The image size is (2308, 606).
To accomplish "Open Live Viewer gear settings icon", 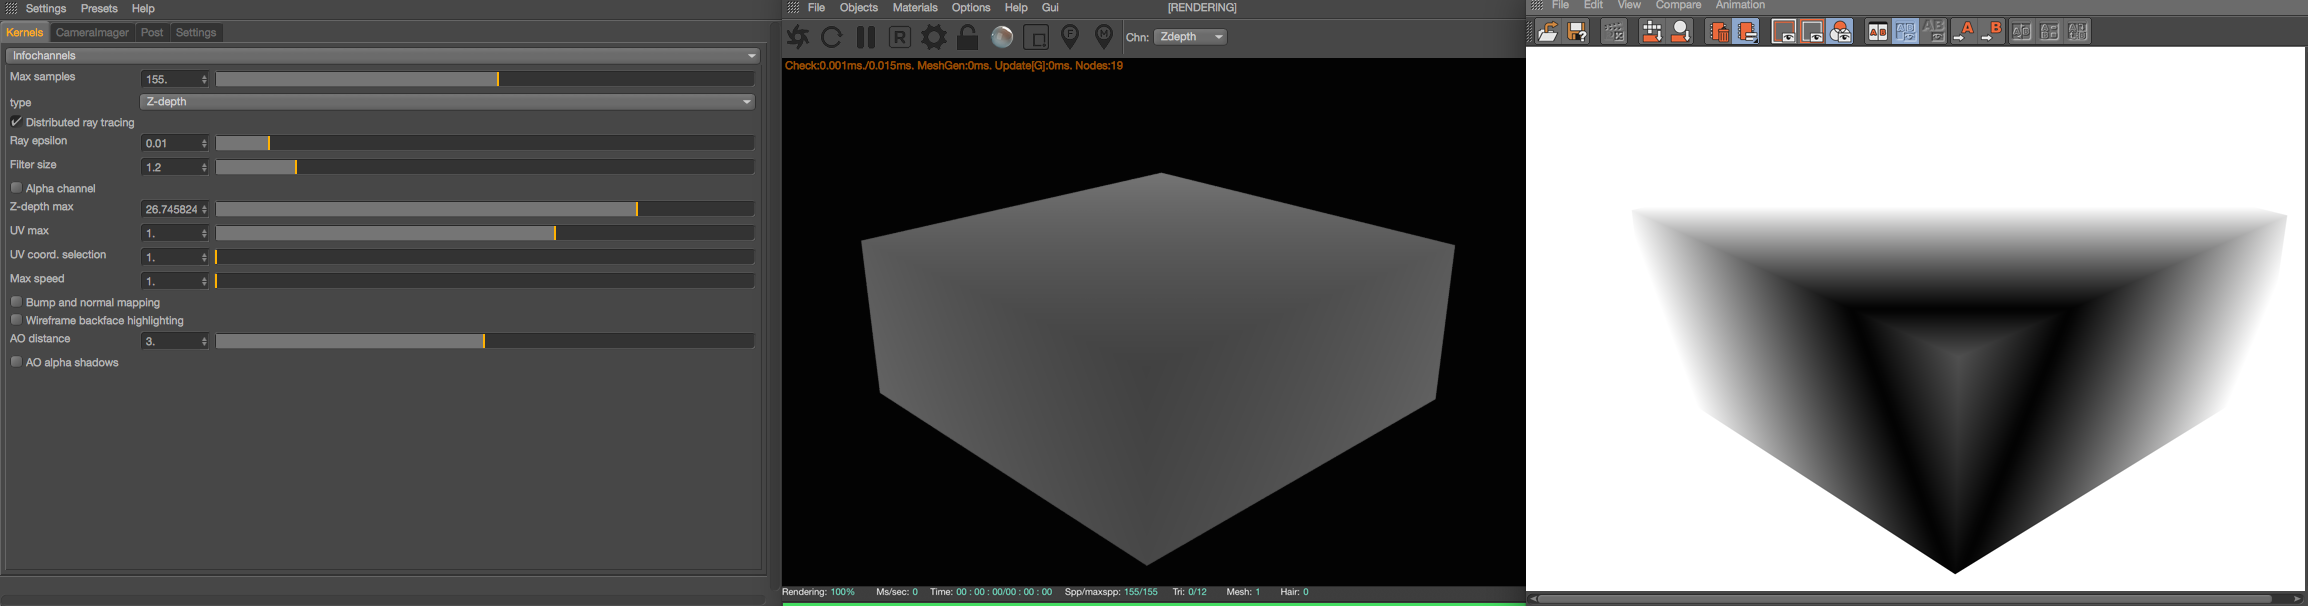I will 934,37.
